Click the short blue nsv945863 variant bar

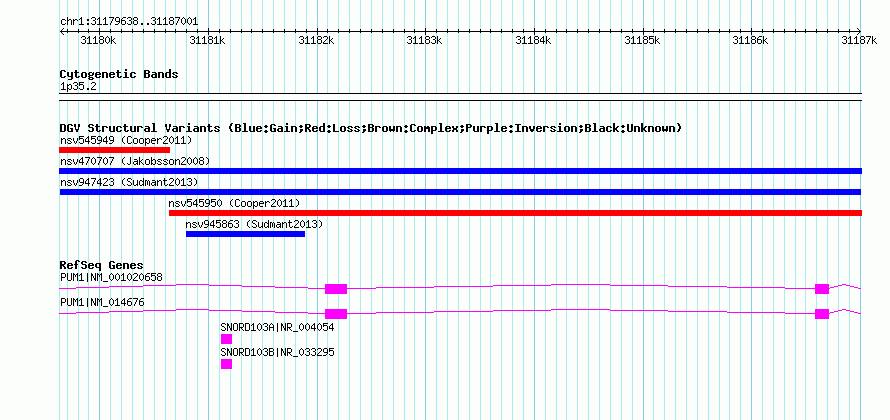(x=245, y=234)
